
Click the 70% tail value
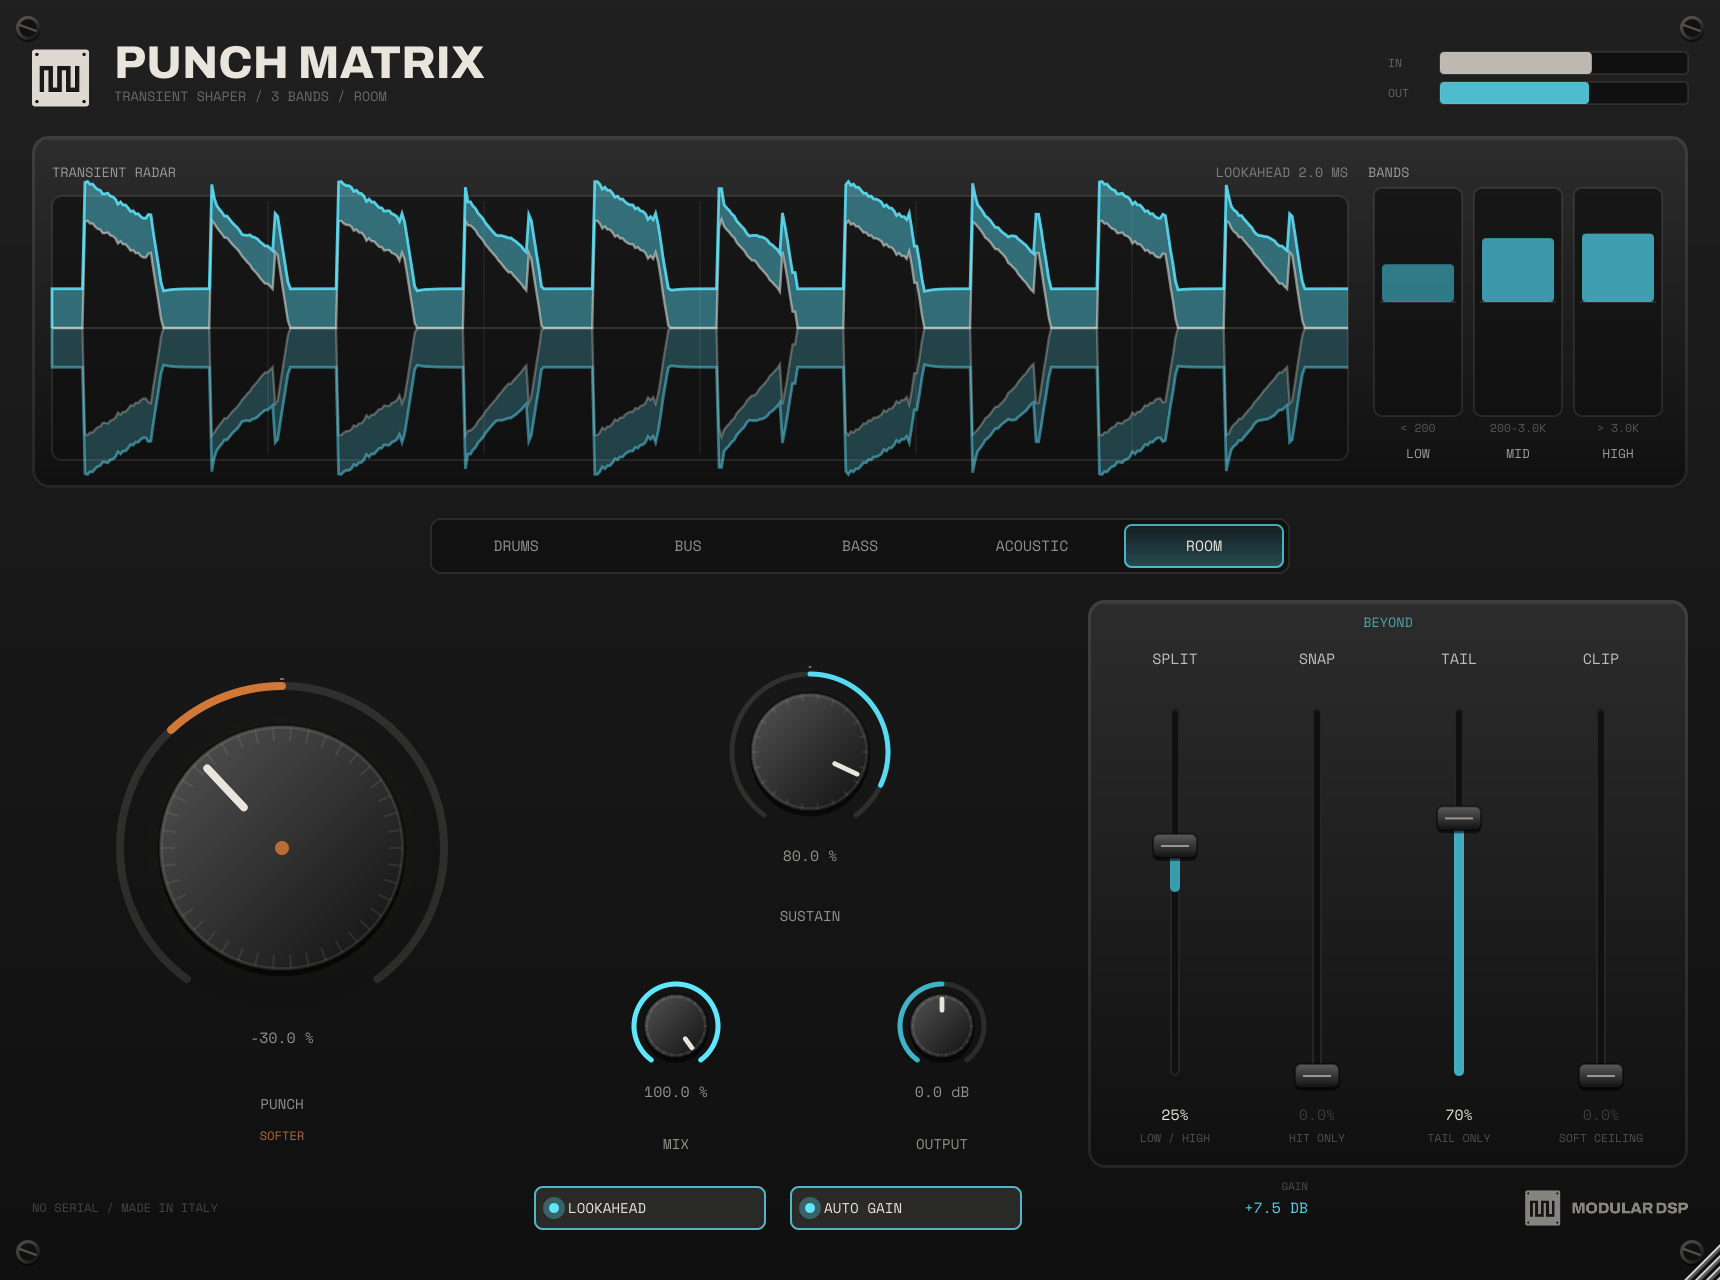[x=1459, y=1115]
